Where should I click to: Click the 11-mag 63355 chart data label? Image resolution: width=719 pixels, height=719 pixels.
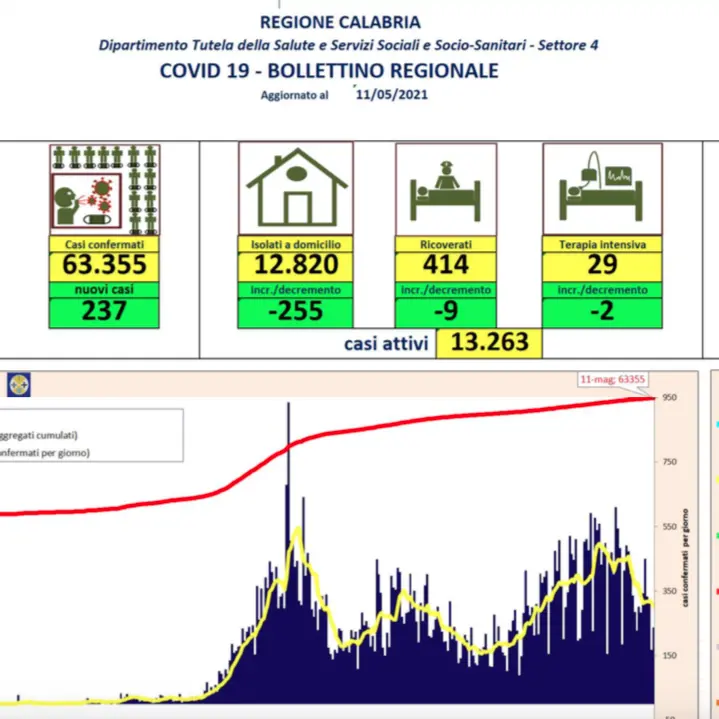pos(611,379)
